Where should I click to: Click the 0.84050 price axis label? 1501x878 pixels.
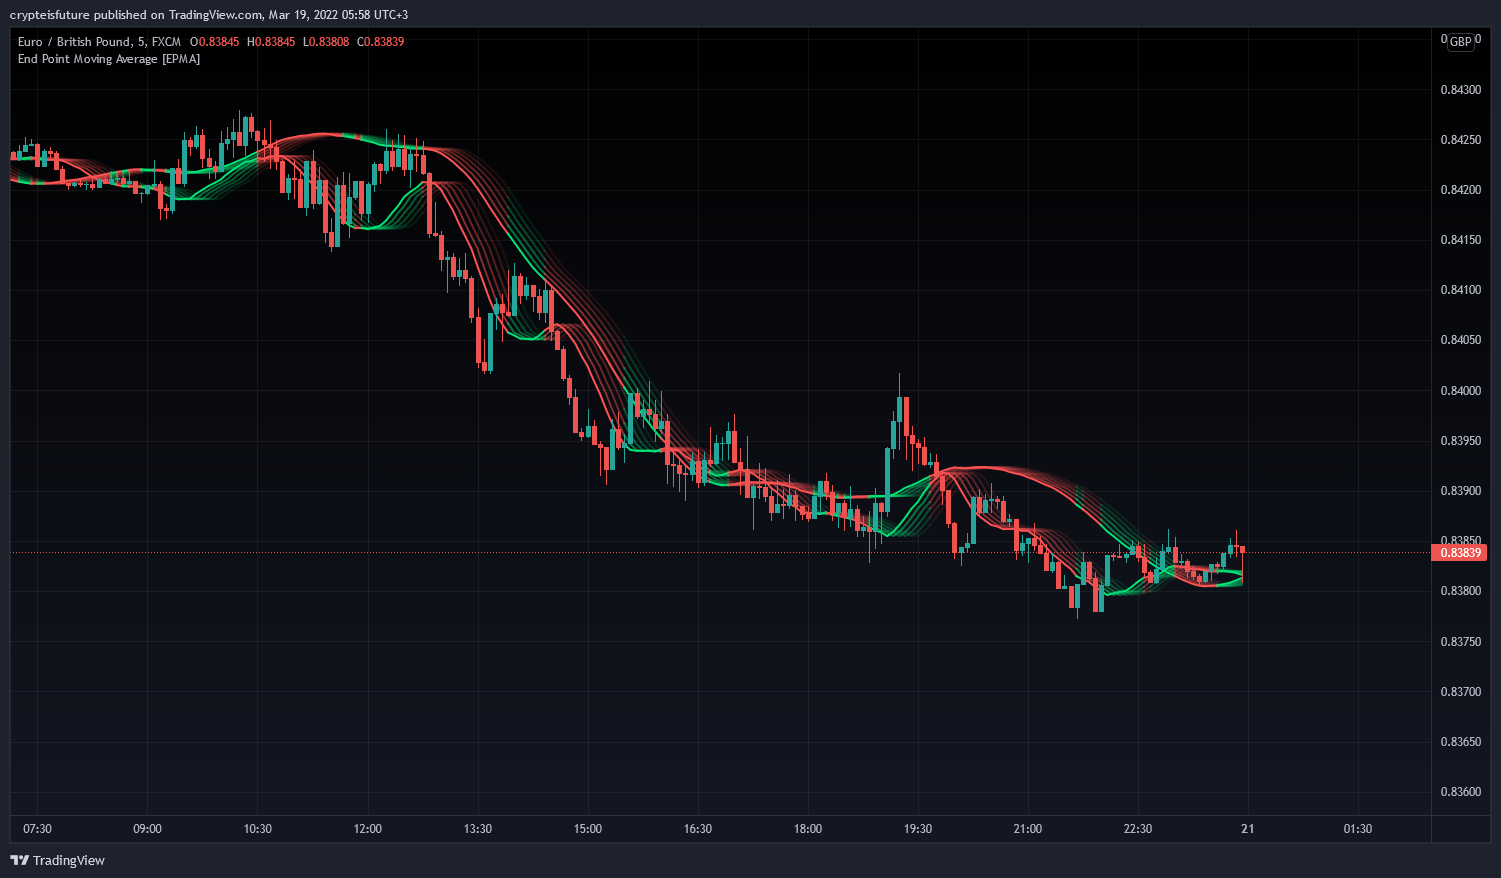point(1460,340)
